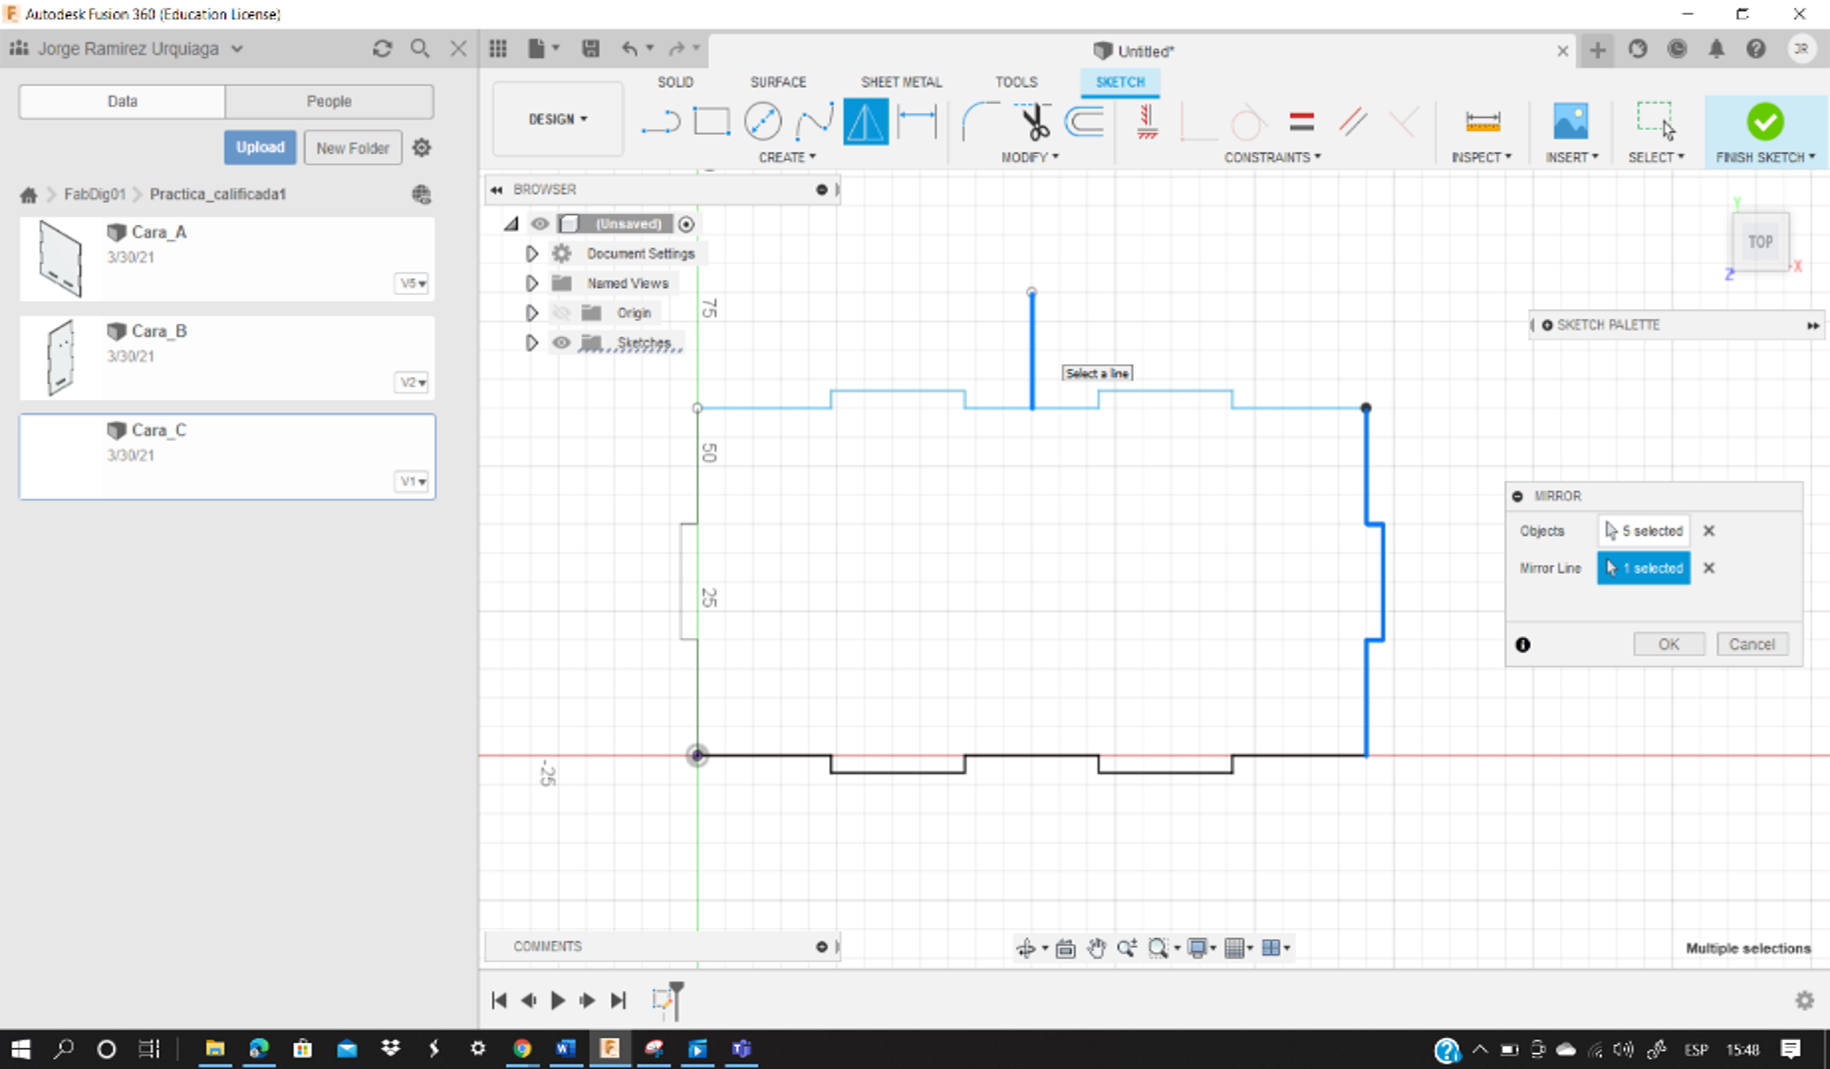Switch to the SOLID tab

point(675,82)
